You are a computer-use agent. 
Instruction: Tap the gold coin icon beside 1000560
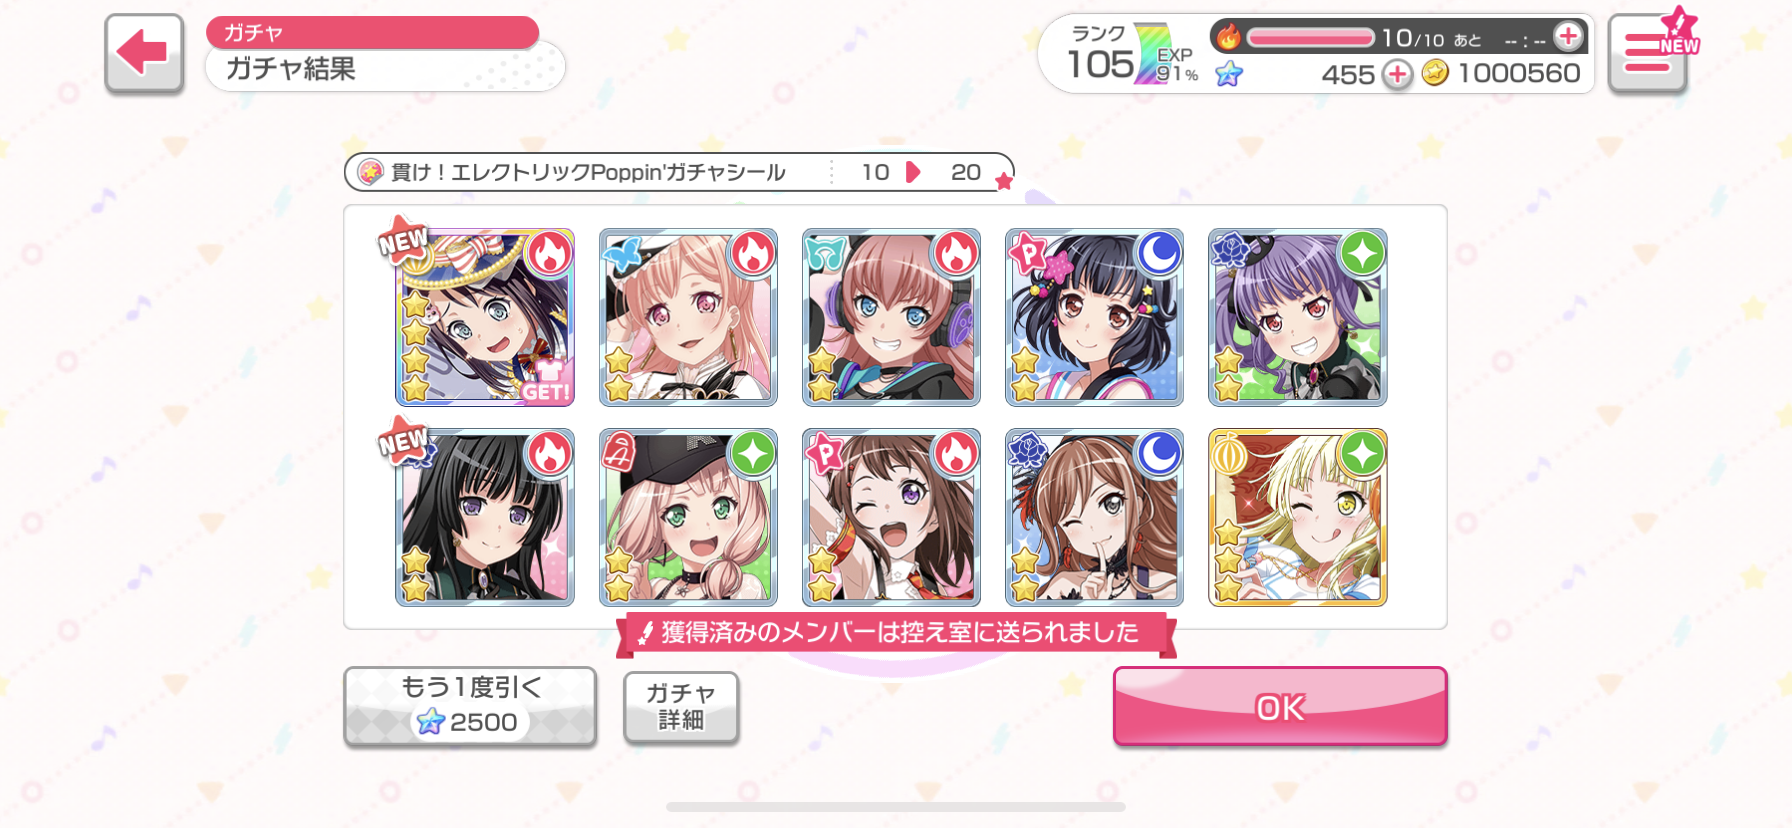coord(1435,73)
